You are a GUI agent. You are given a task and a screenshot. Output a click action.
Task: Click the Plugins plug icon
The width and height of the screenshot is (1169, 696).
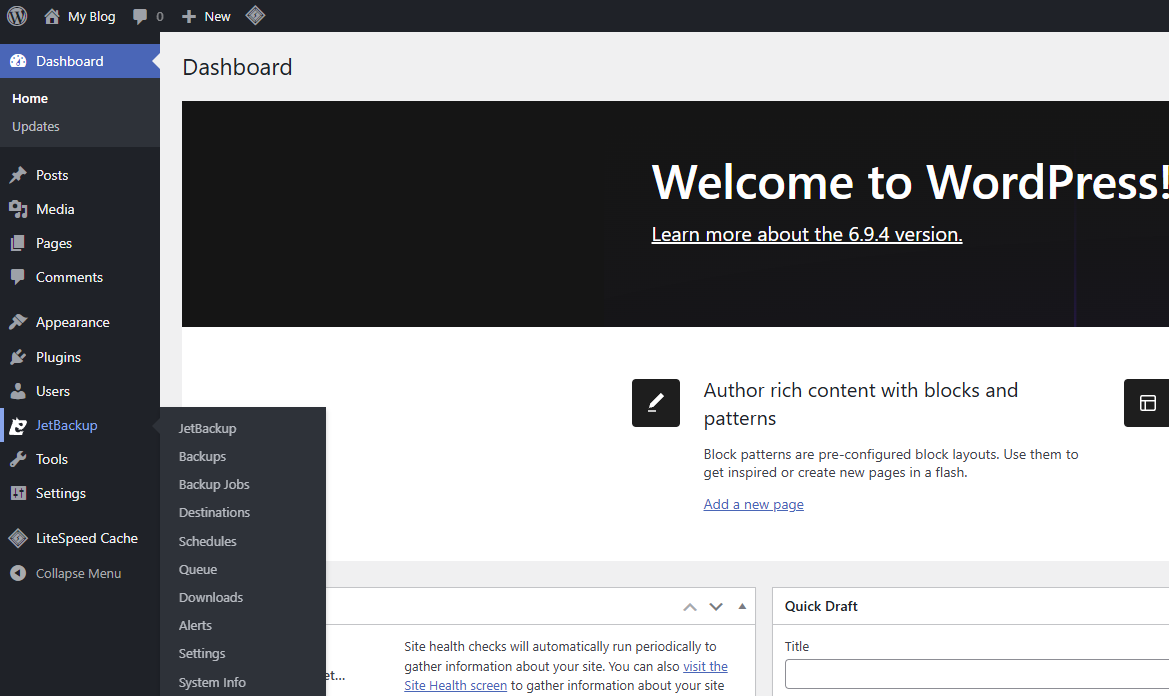click(x=18, y=357)
